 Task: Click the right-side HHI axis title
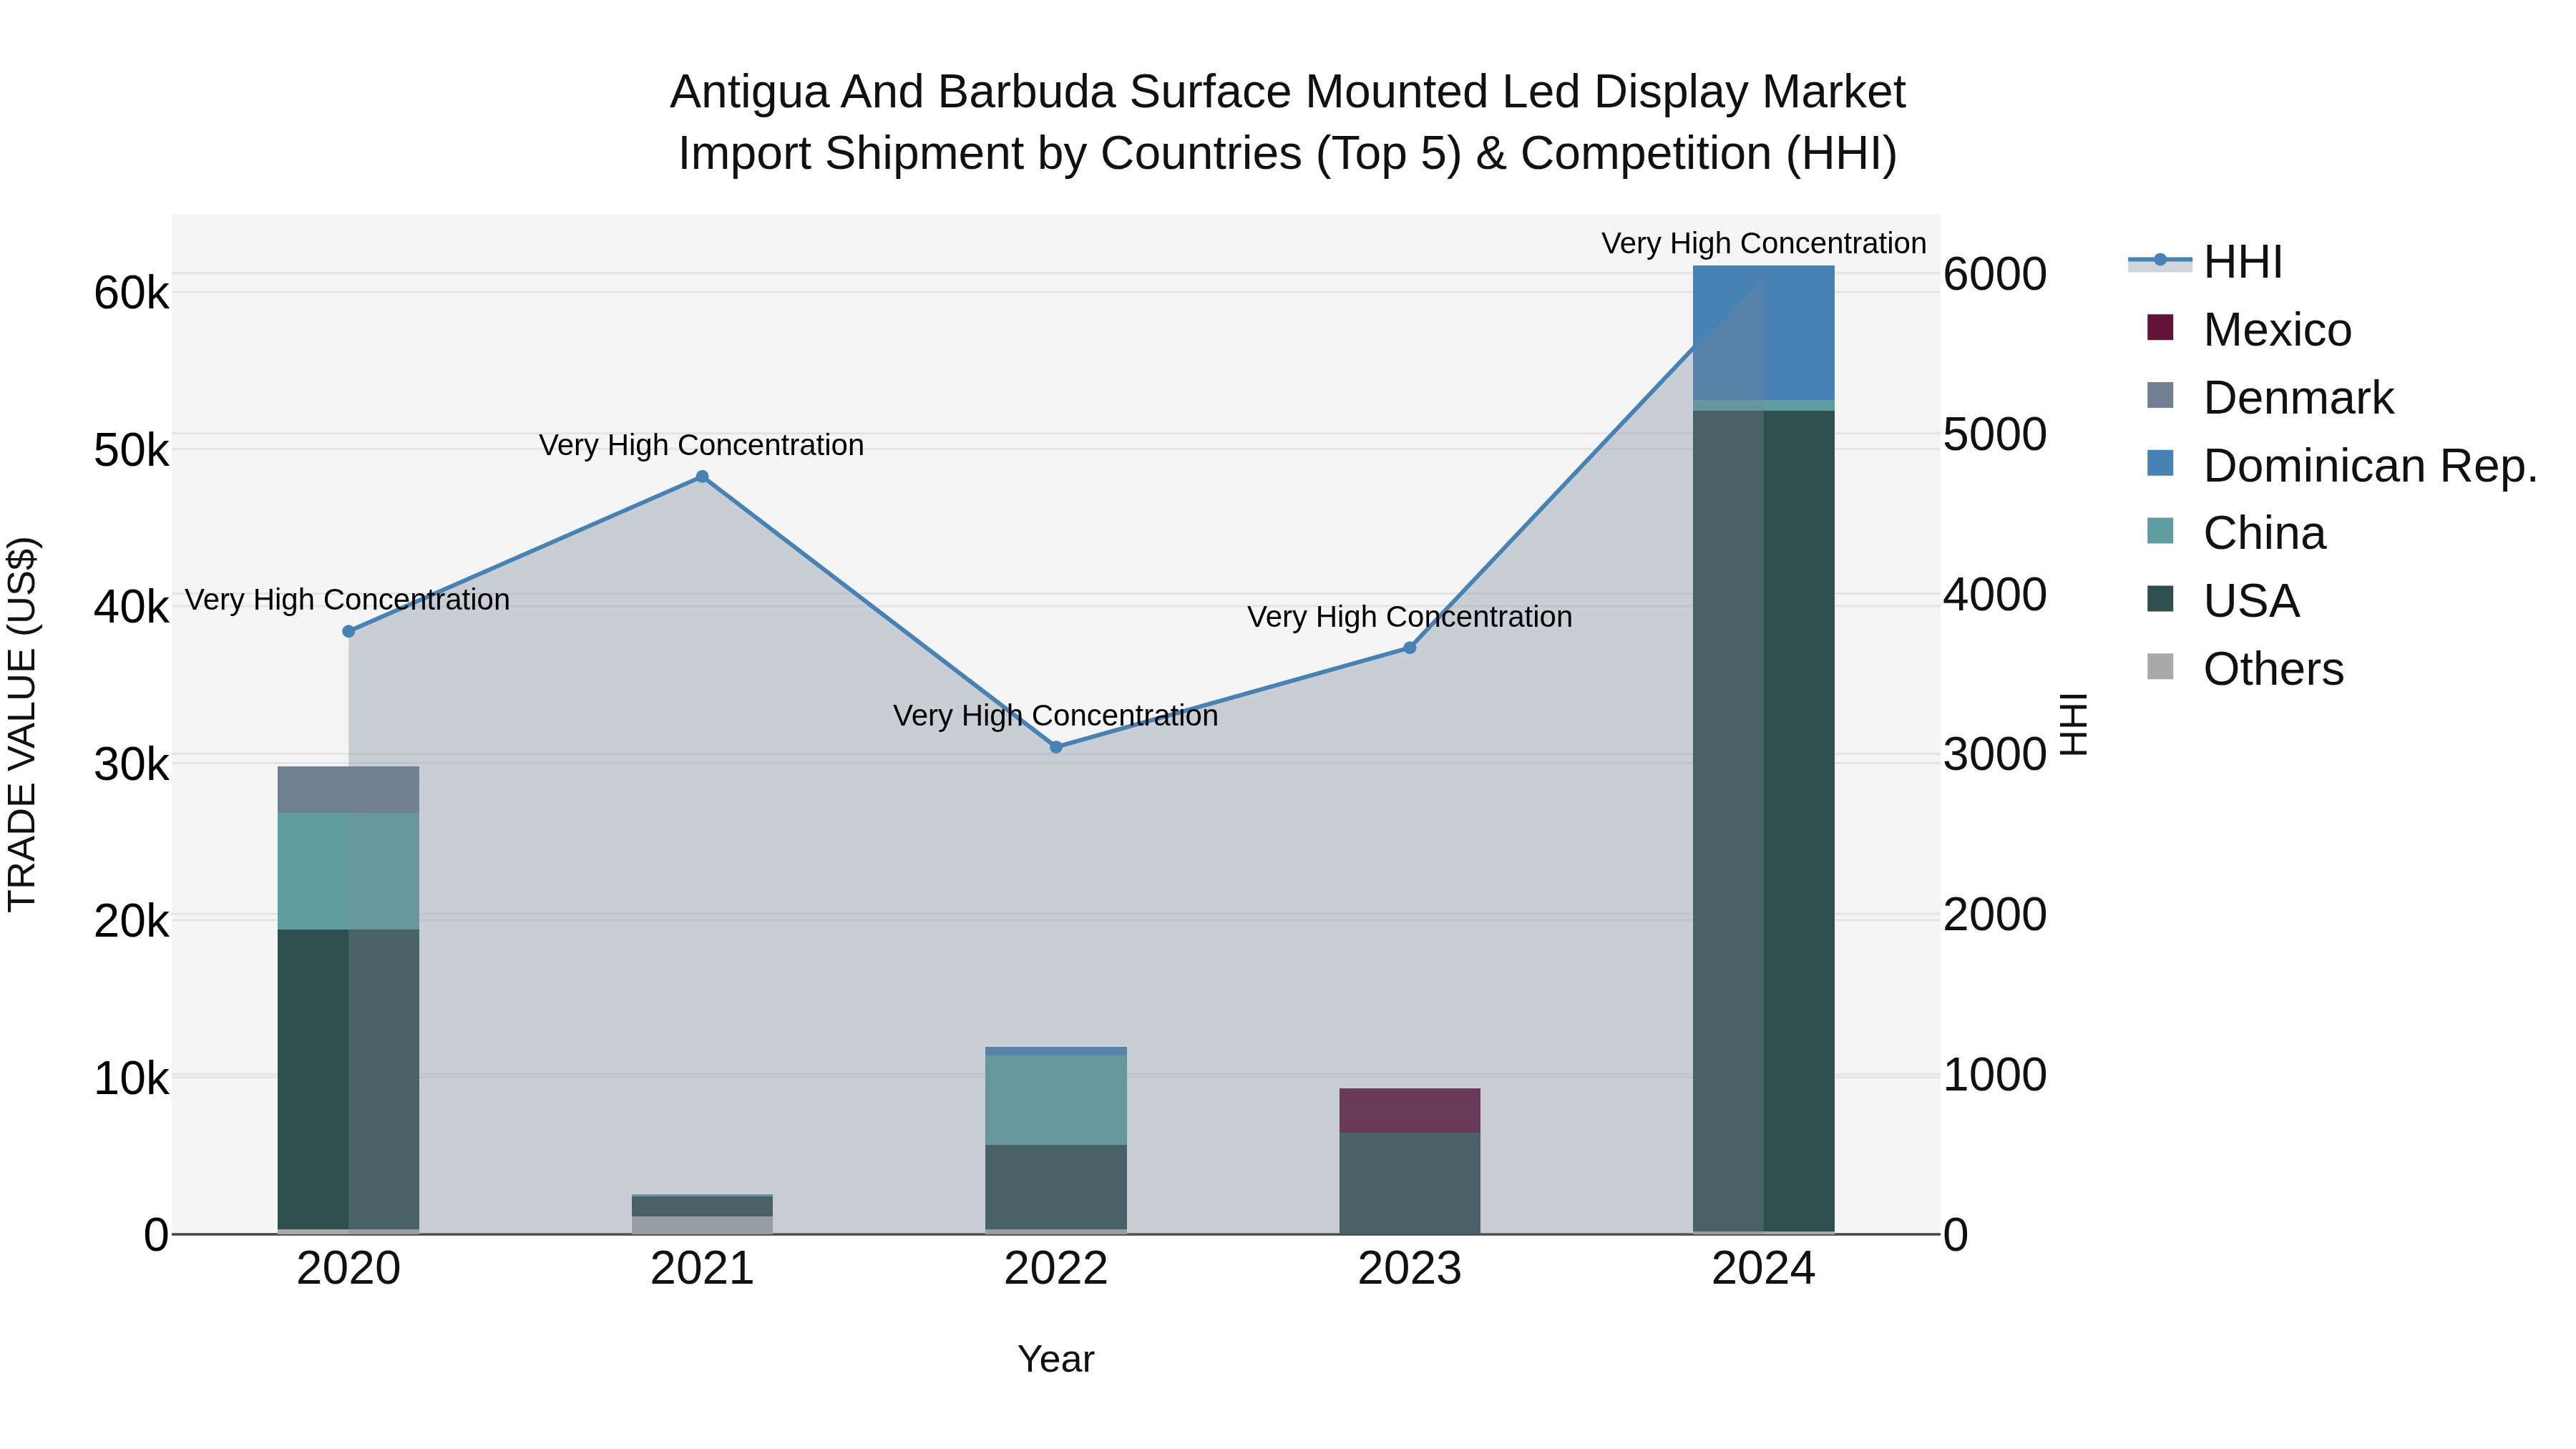point(2075,724)
